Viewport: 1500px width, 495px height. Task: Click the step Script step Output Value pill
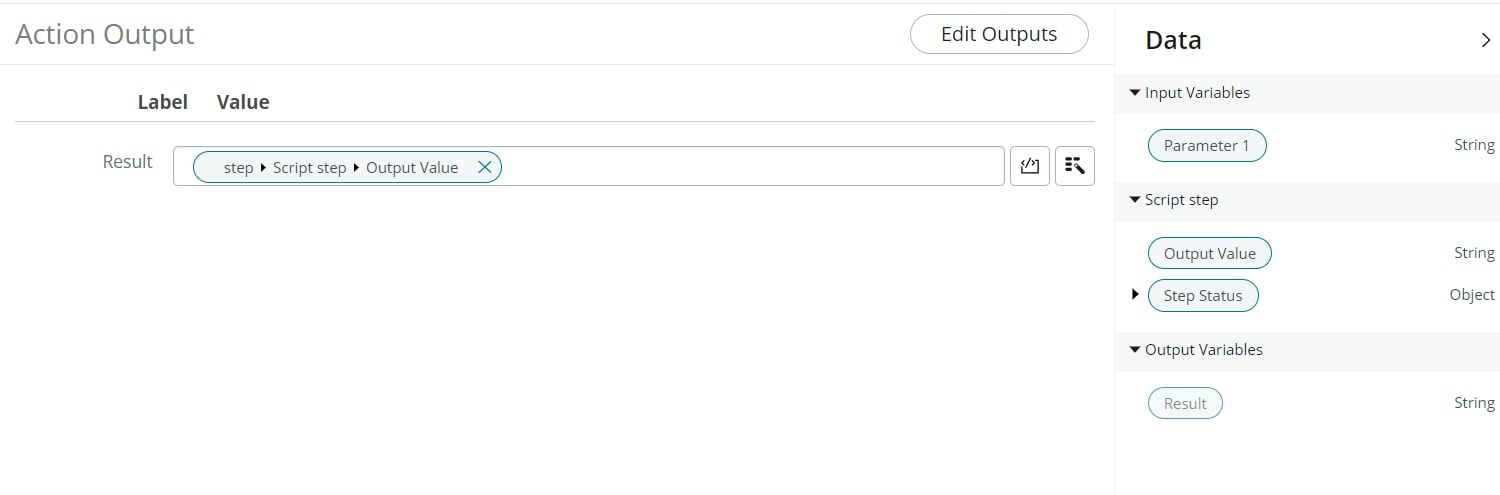tap(340, 167)
